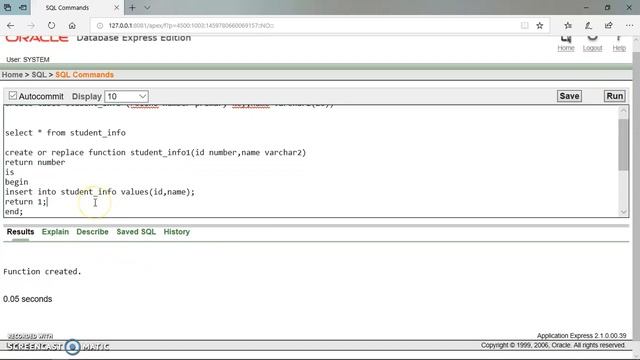
Task: Click the Save button
Action: click(x=569, y=96)
